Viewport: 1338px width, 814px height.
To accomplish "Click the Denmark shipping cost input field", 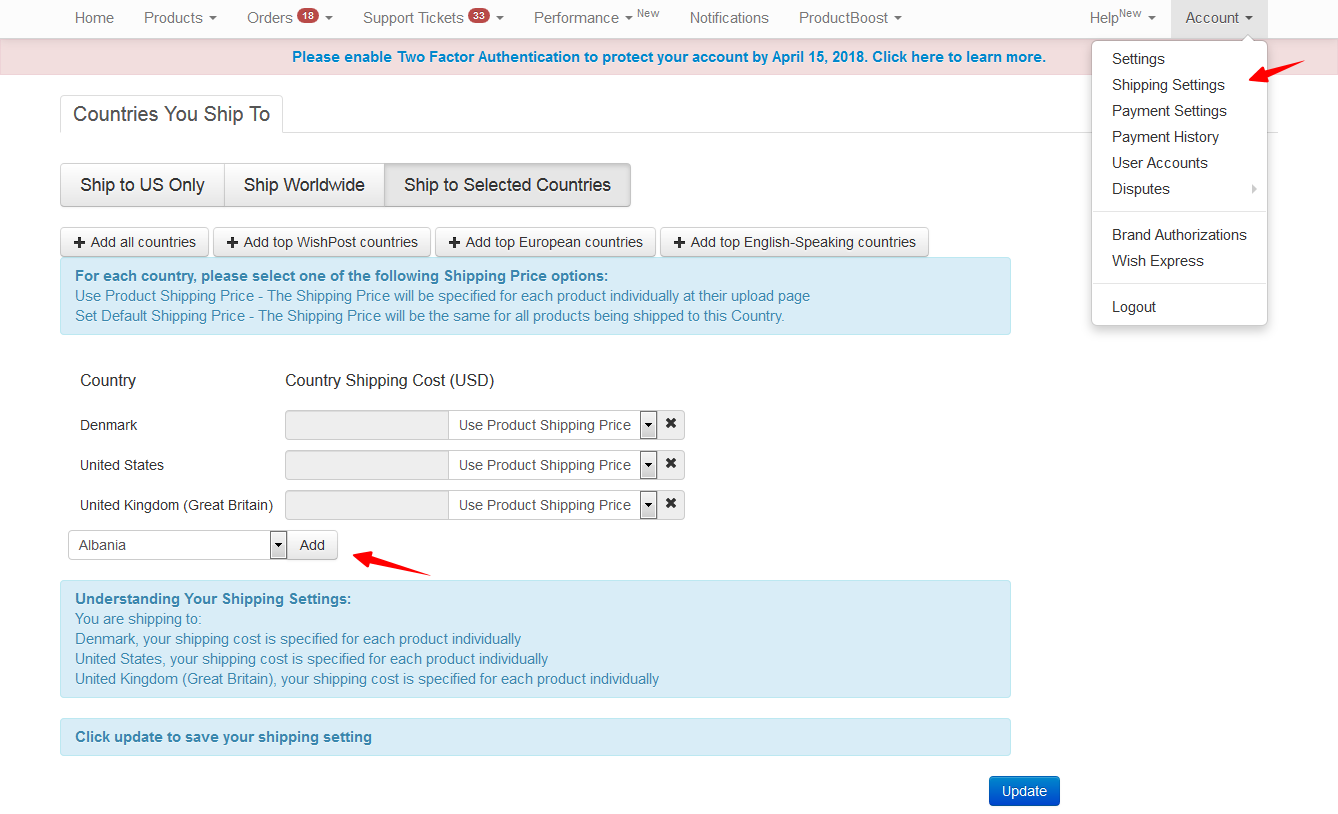I will [367, 425].
